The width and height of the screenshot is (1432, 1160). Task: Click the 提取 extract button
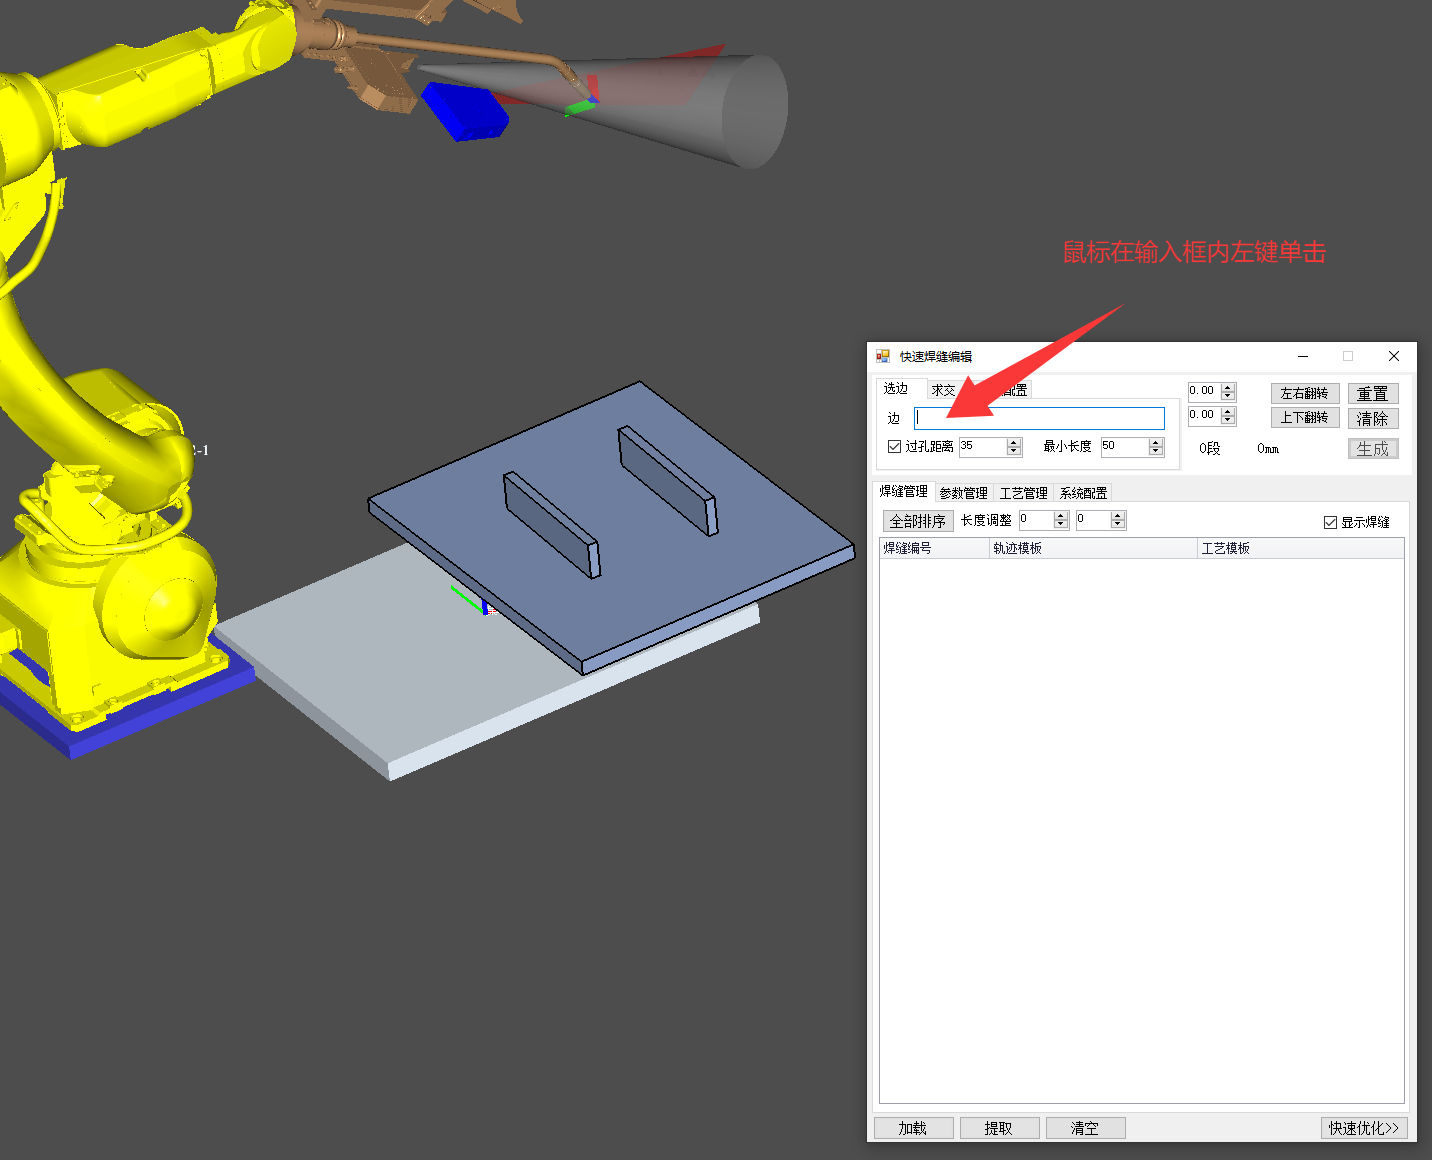coord(999,1128)
